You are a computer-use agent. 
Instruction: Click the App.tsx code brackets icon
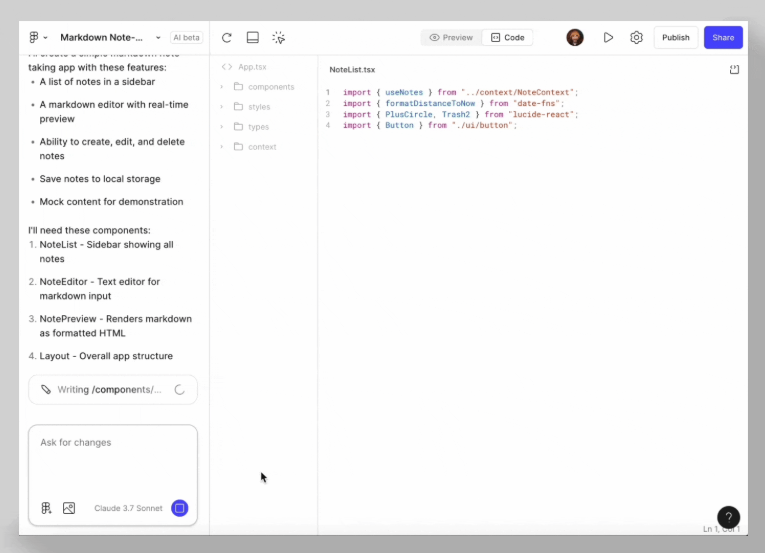(227, 67)
